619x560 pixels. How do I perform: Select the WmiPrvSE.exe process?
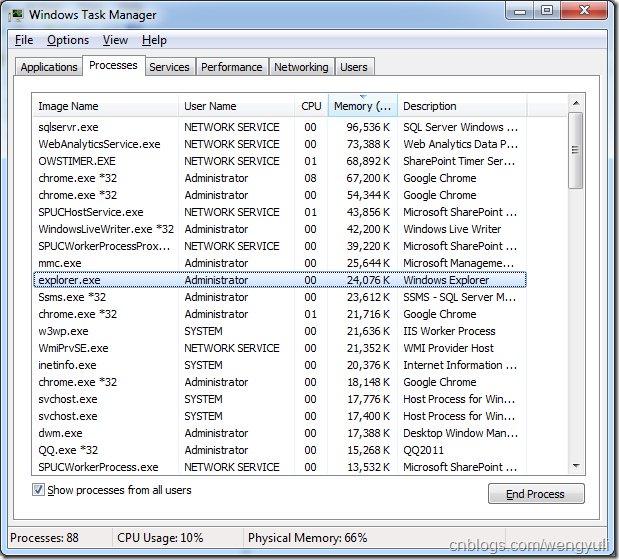[x=279, y=348]
